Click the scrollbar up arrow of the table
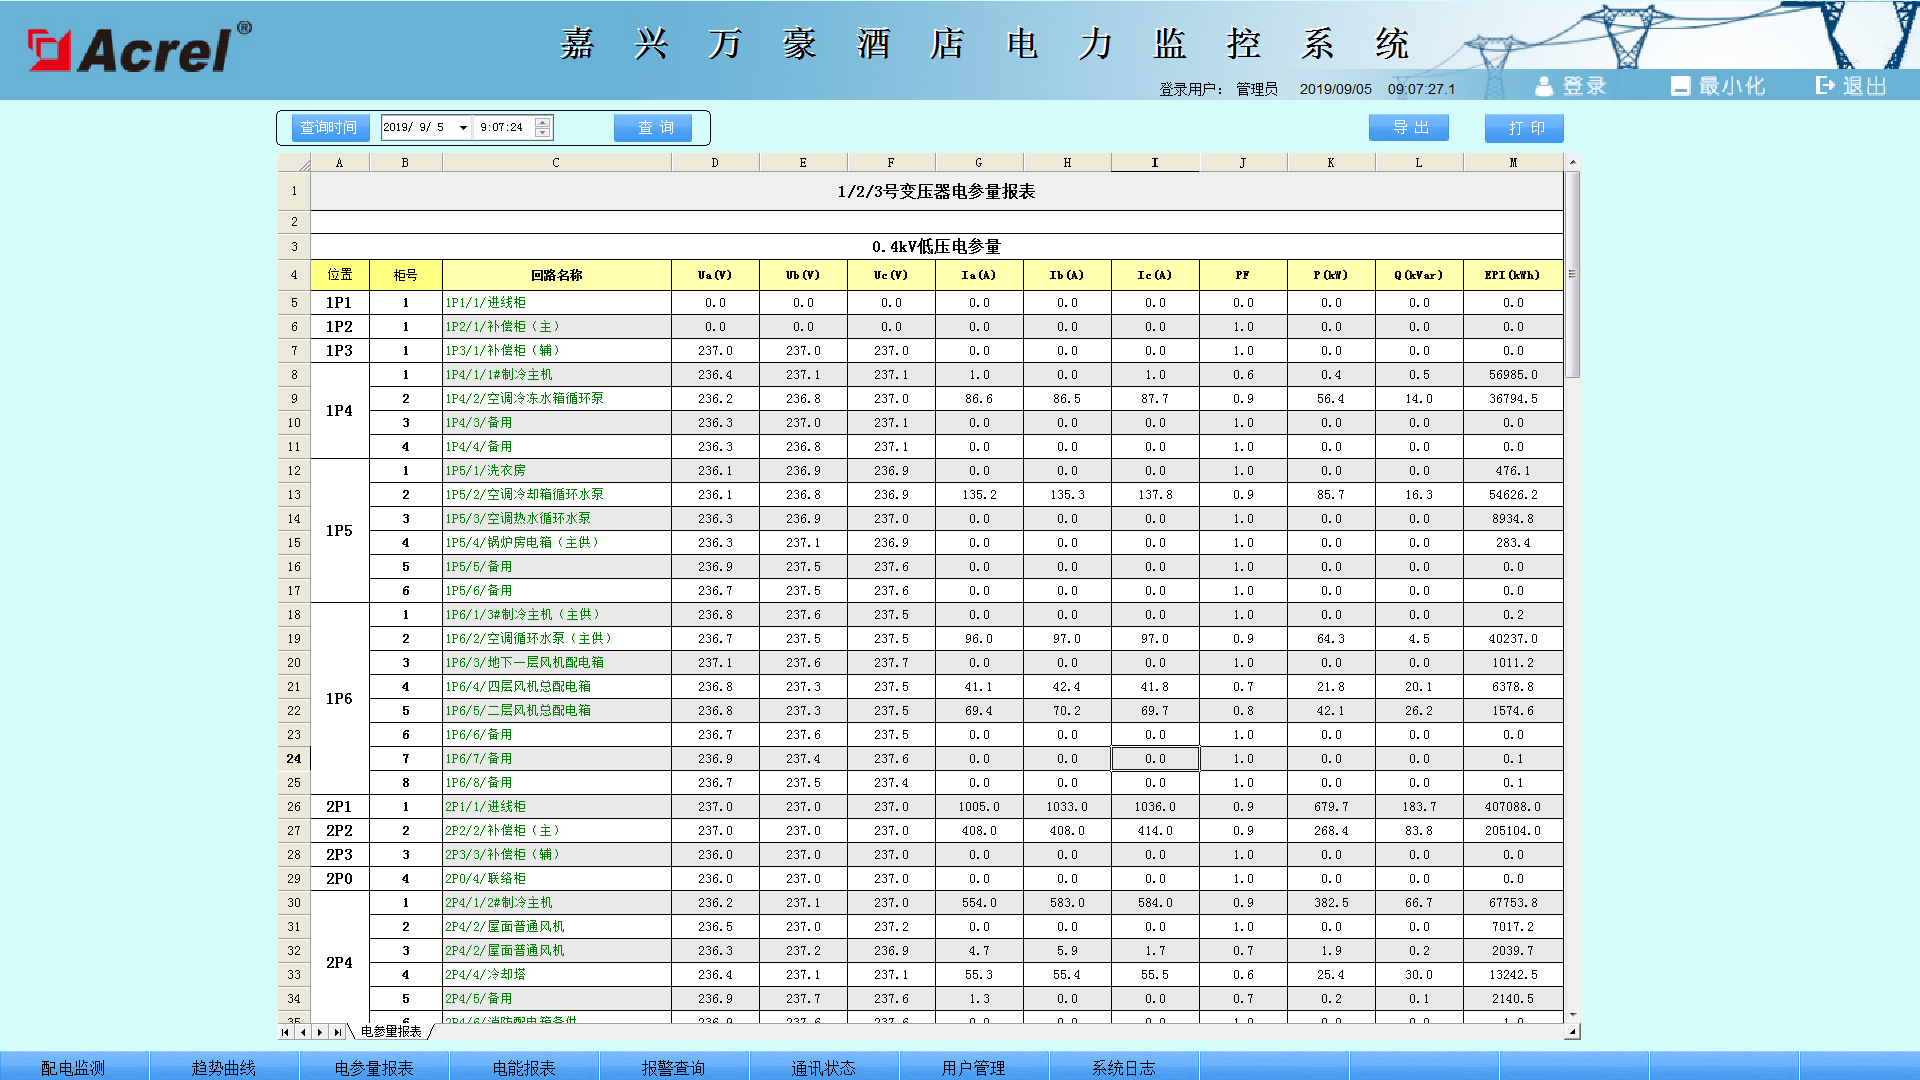Viewport: 1920px width, 1080px height. (1573, 162)
